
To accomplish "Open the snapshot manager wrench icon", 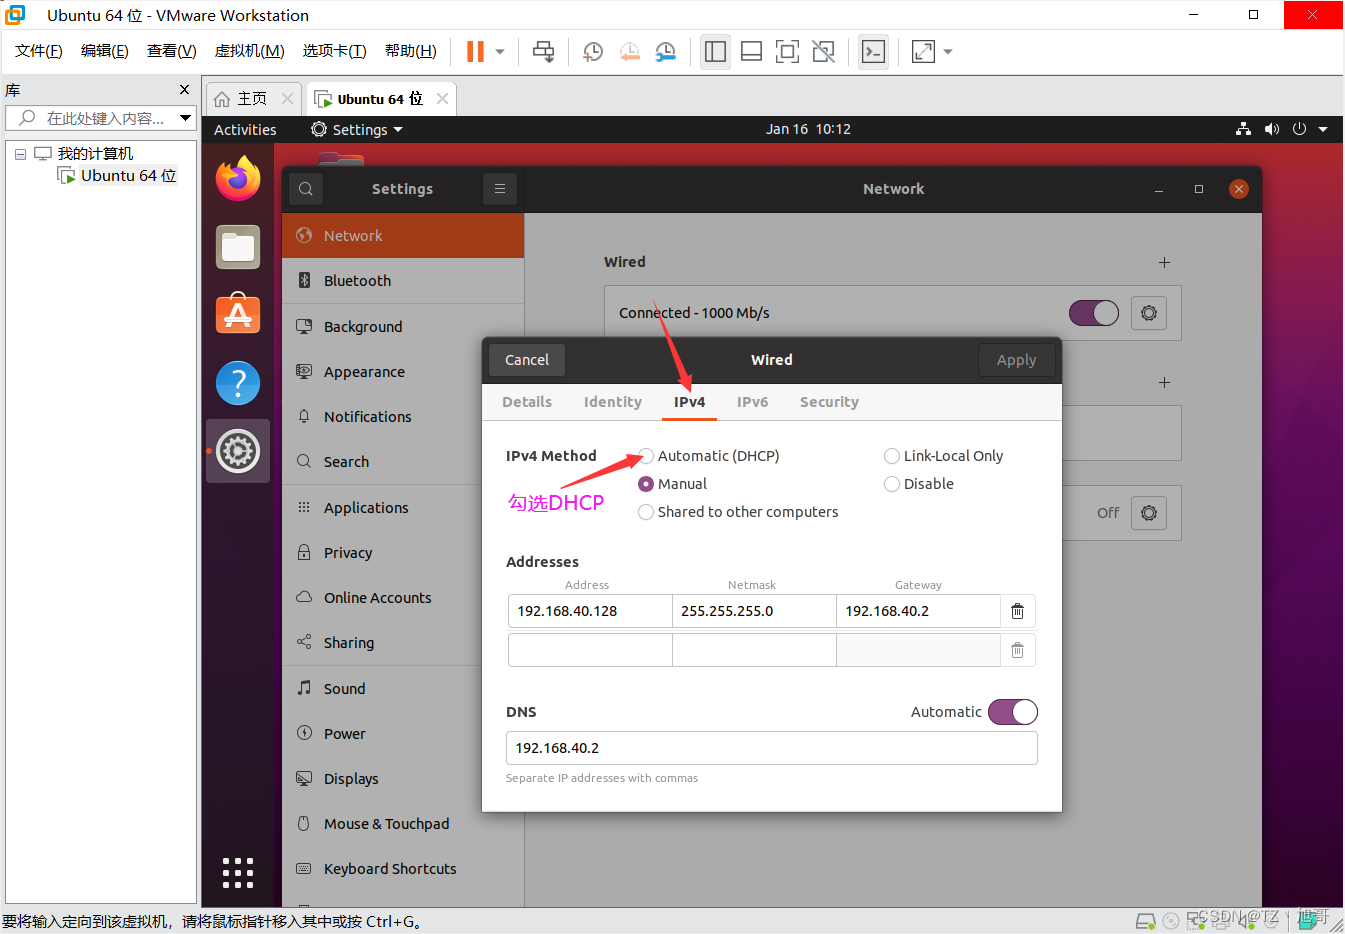I will coord(666,52).
